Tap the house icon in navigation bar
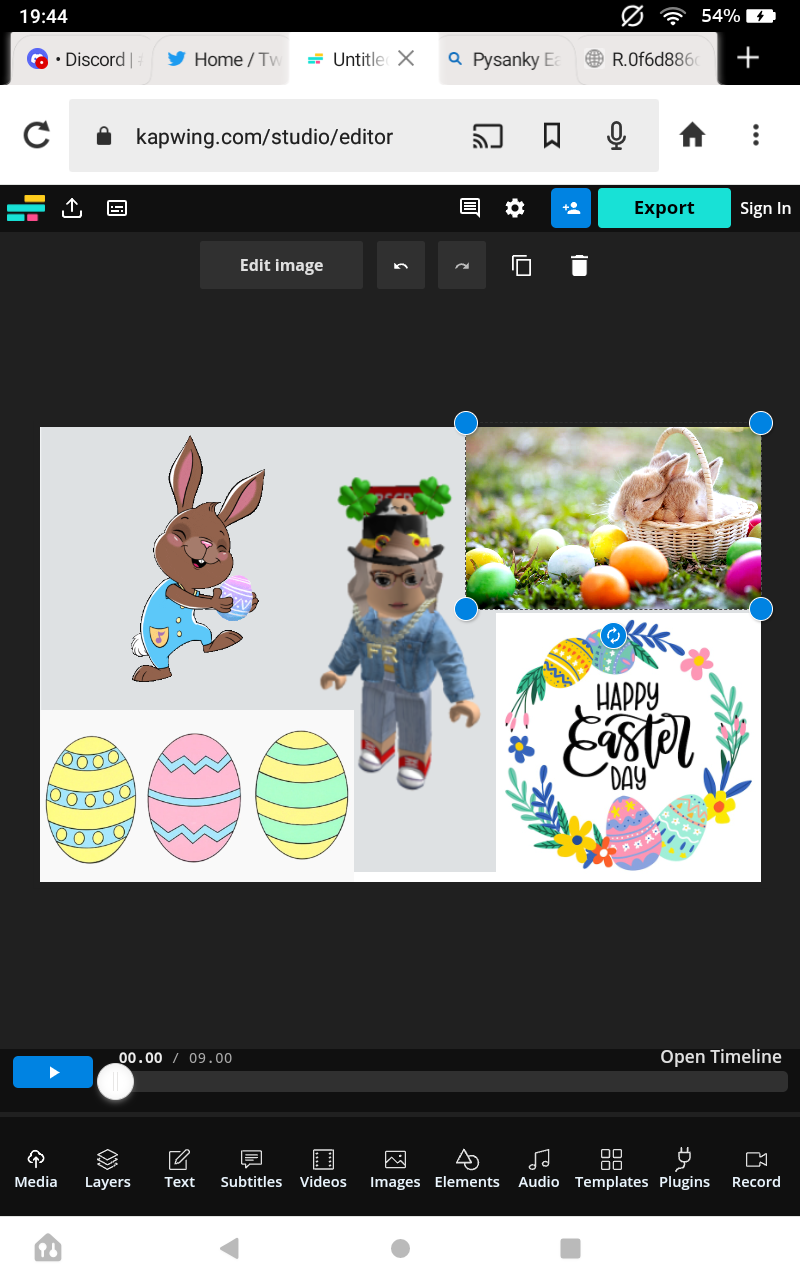This screenshot has height=1280, width=800. (x=48, y=1247)
